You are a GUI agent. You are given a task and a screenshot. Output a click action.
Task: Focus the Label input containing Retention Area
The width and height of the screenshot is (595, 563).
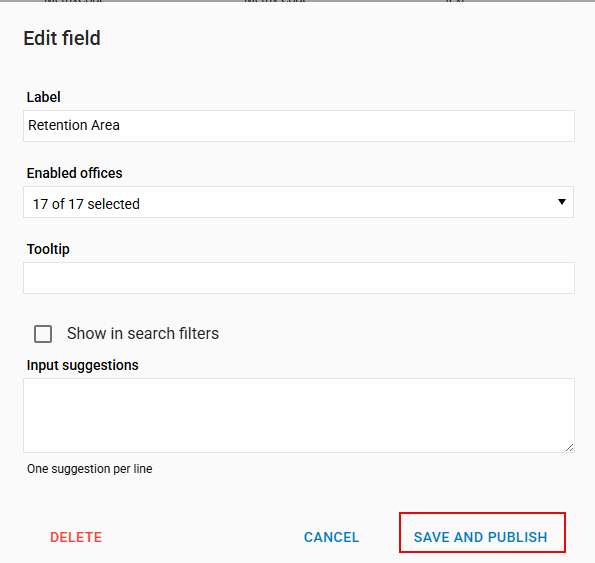[x=299, y=126]
